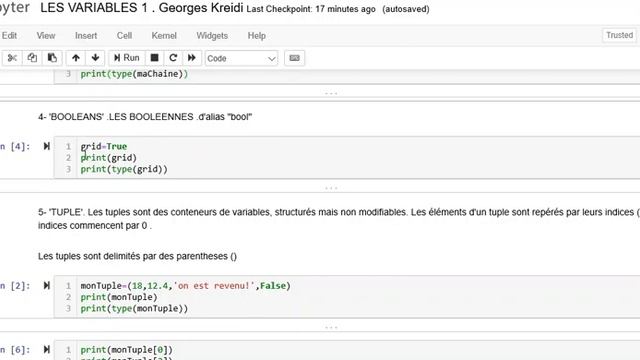Move selected cell down arrow

pyautogui.click(x=95, y=58)
